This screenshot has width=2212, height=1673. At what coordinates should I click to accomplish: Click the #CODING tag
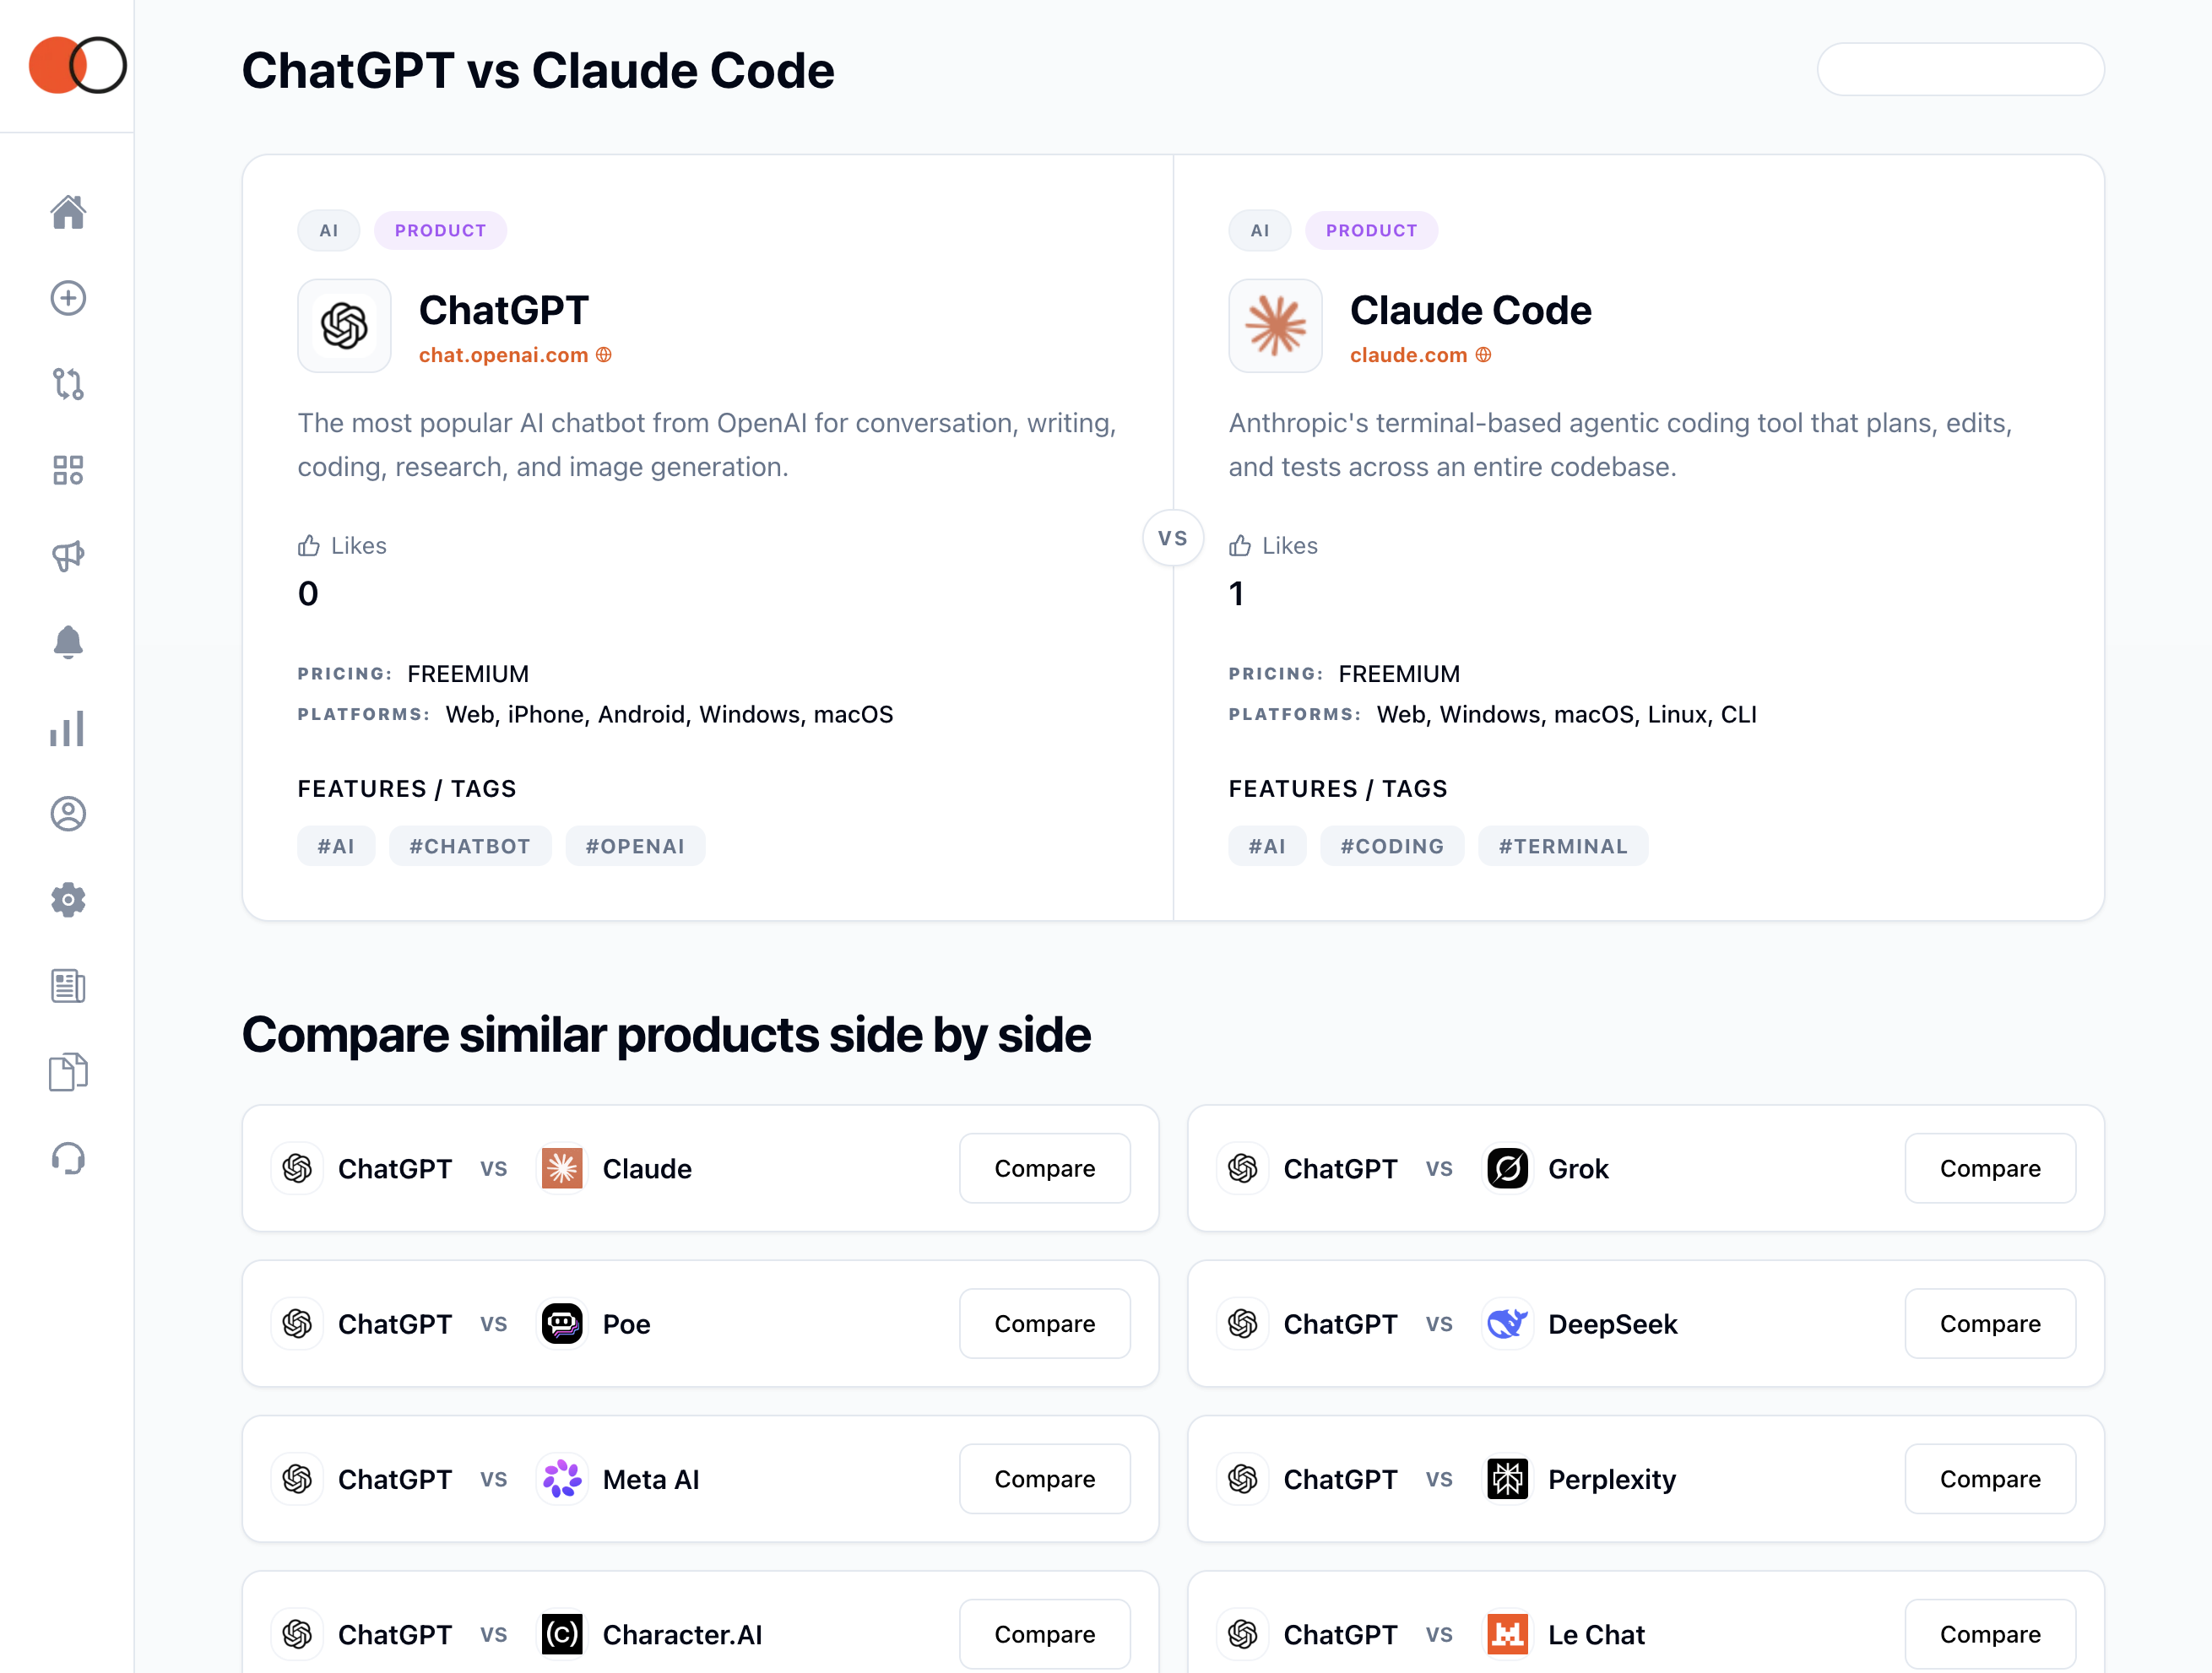1392,846
